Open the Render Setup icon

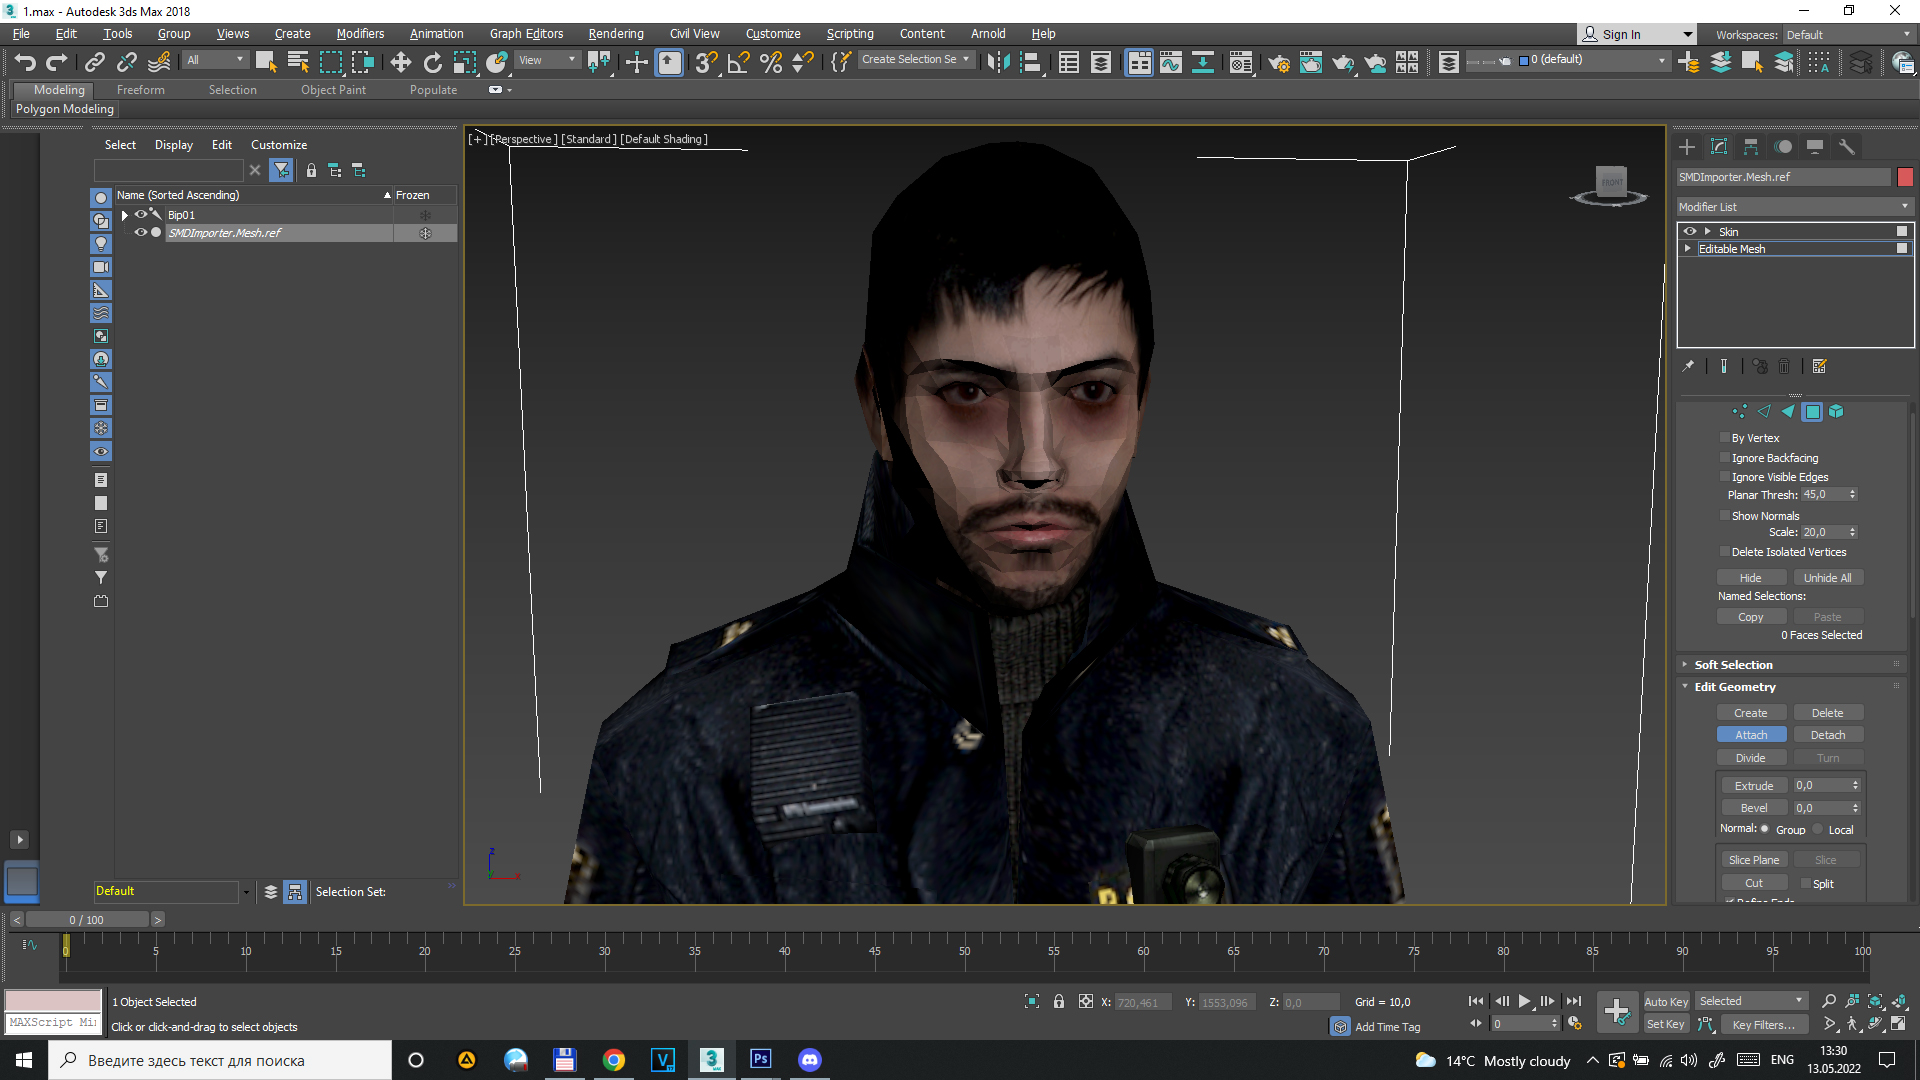(1278, 62)
